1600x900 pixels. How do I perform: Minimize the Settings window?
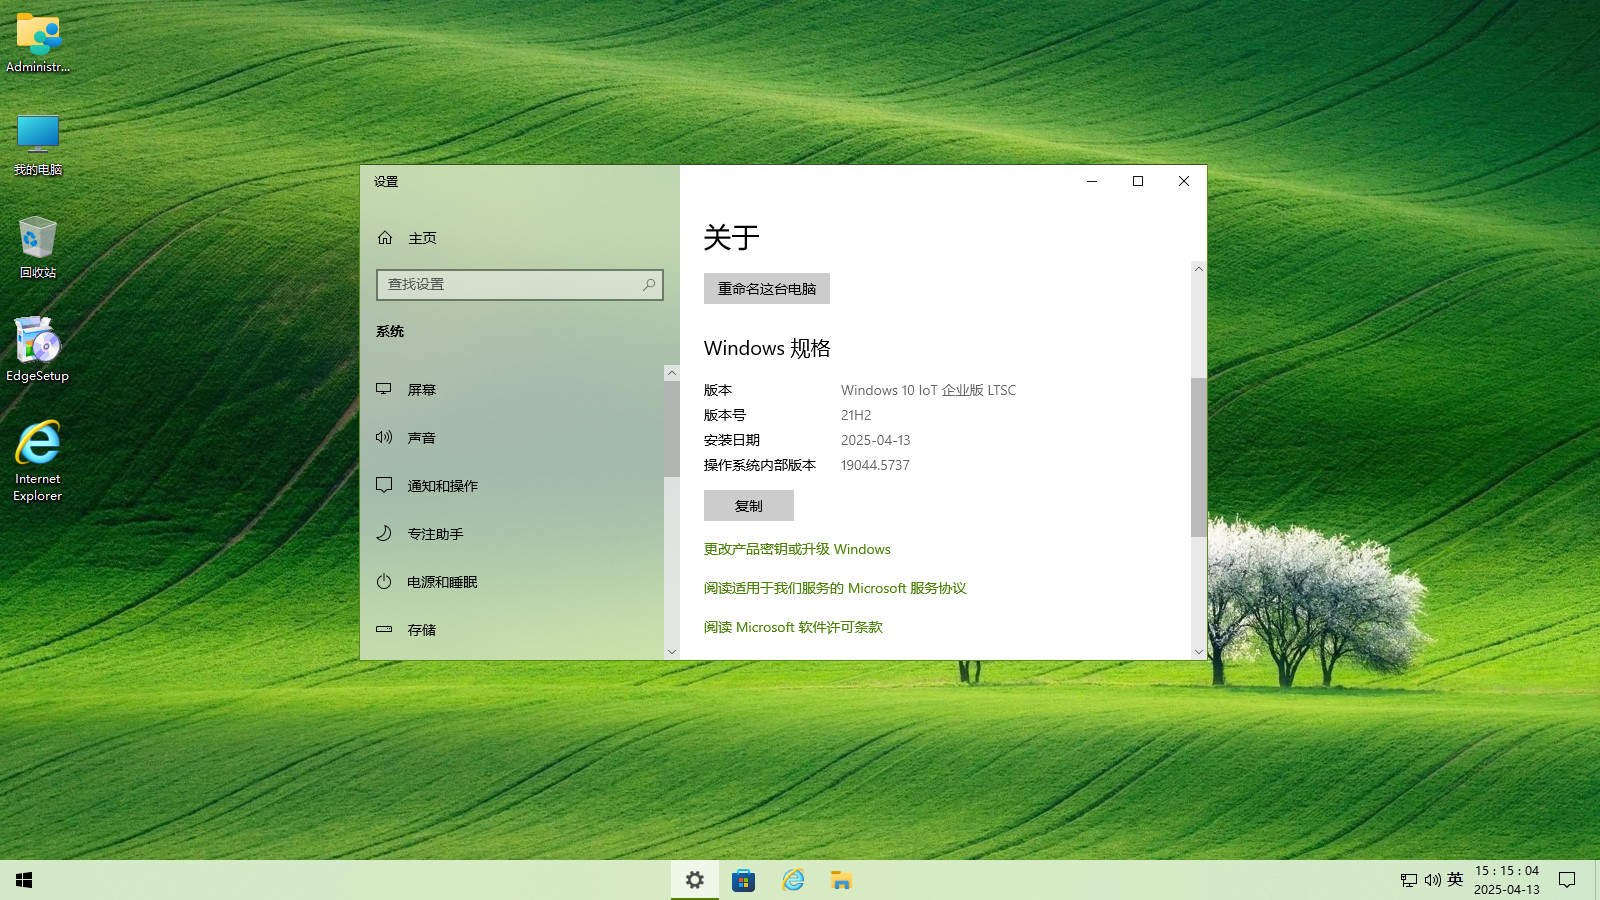pos(1092,181)
